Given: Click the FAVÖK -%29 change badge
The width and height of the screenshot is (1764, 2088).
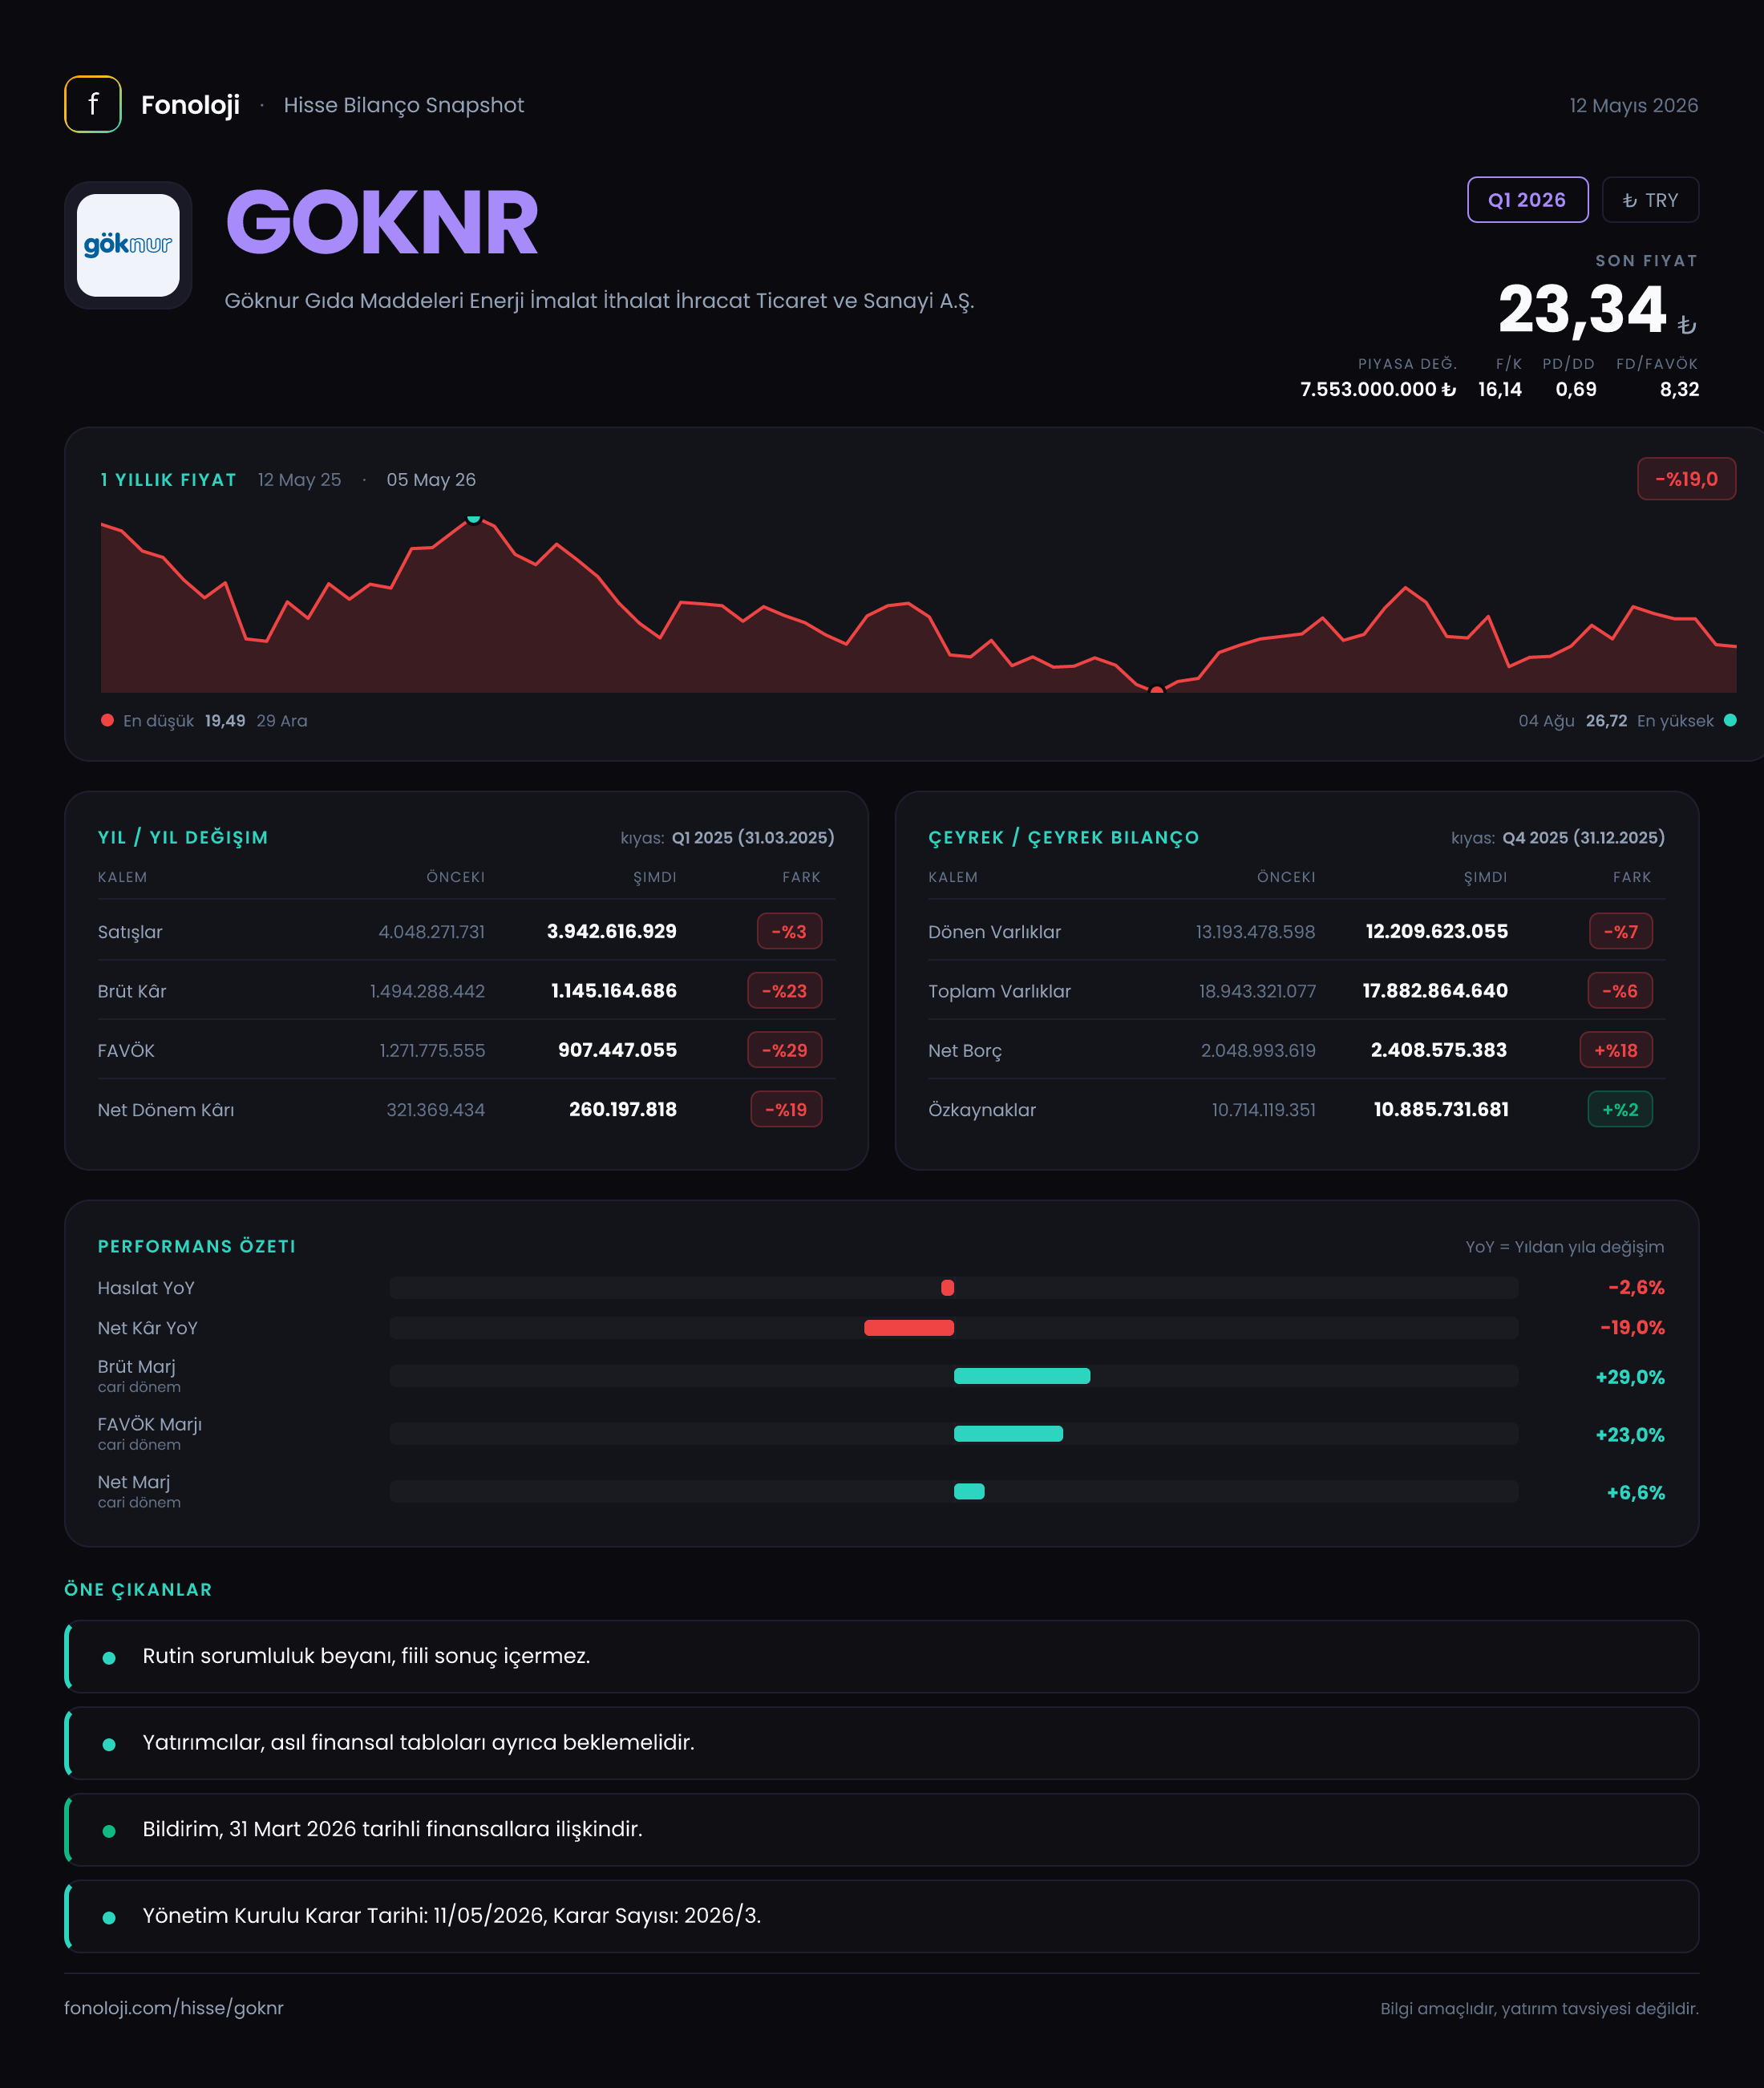Looking at the screenshot, I should coord(784,1050).
